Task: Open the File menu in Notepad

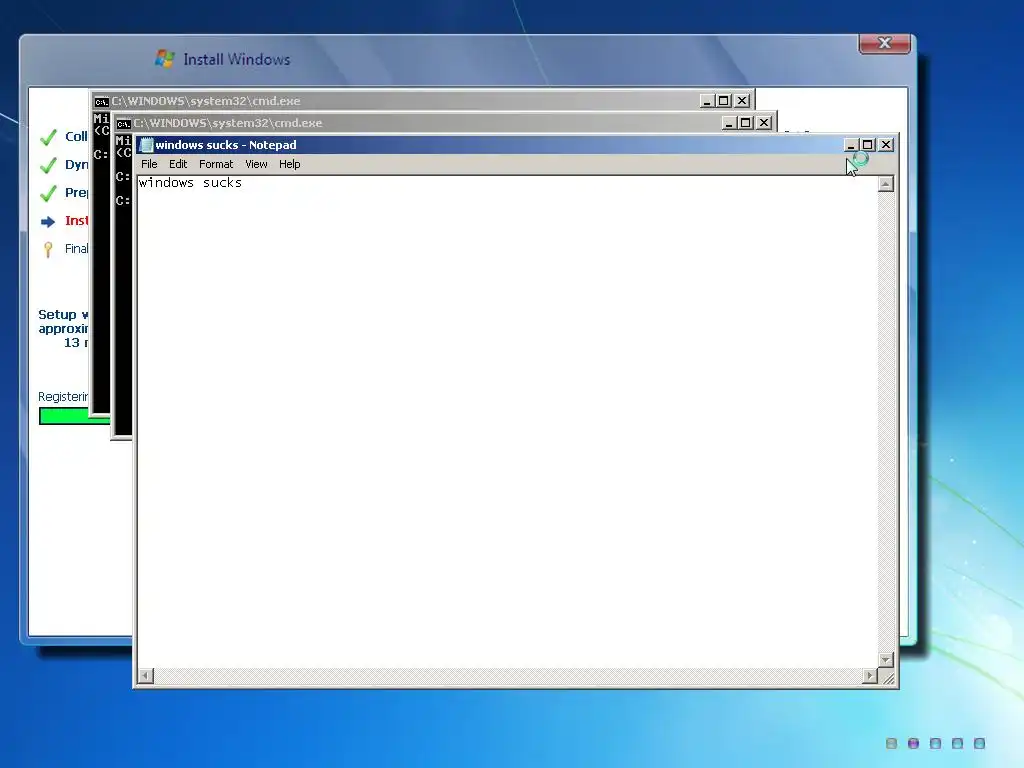Action: 149,164
